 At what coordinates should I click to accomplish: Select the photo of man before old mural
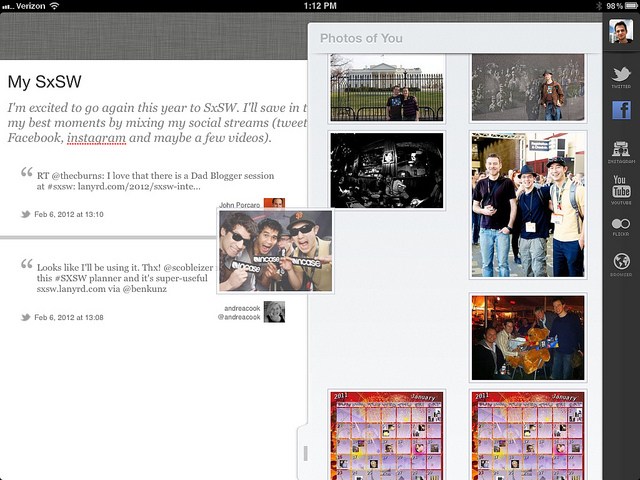(x=528, y=88)
